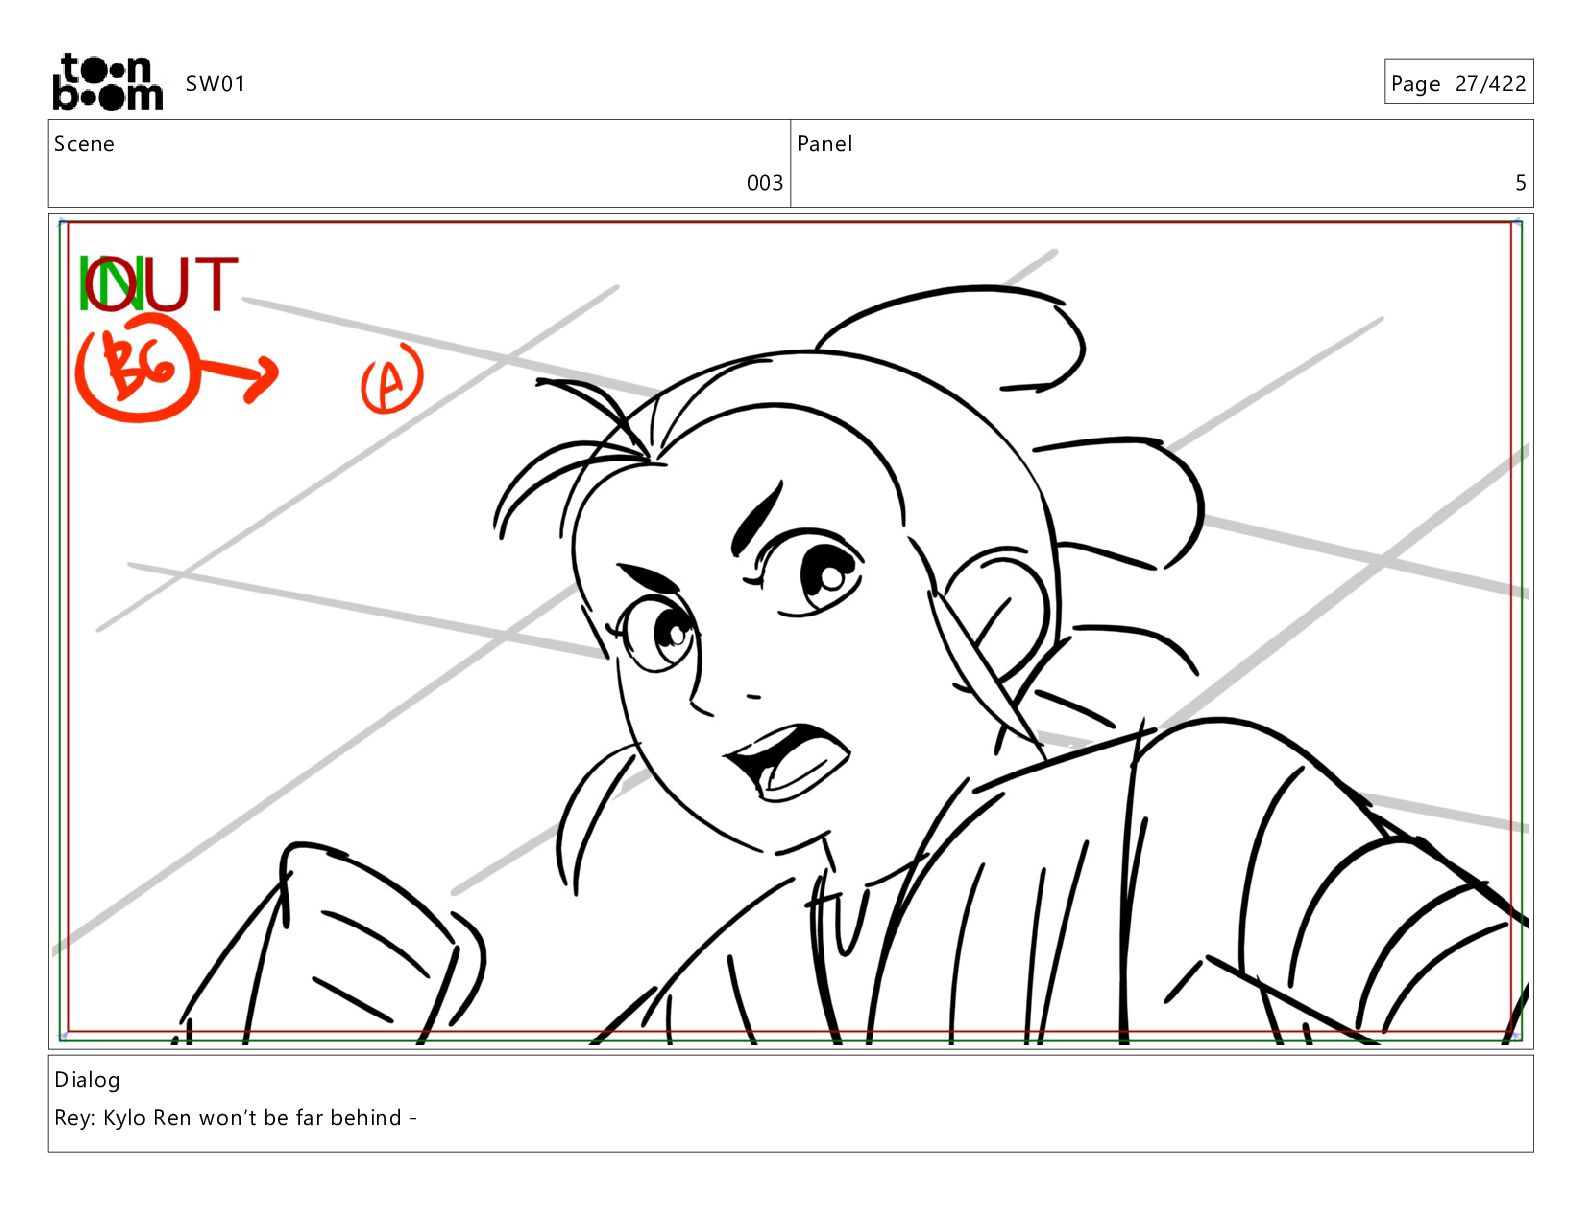Click the Toon Boom logo
This screenshot has height=1224, width=1584.
click(107, 81)
